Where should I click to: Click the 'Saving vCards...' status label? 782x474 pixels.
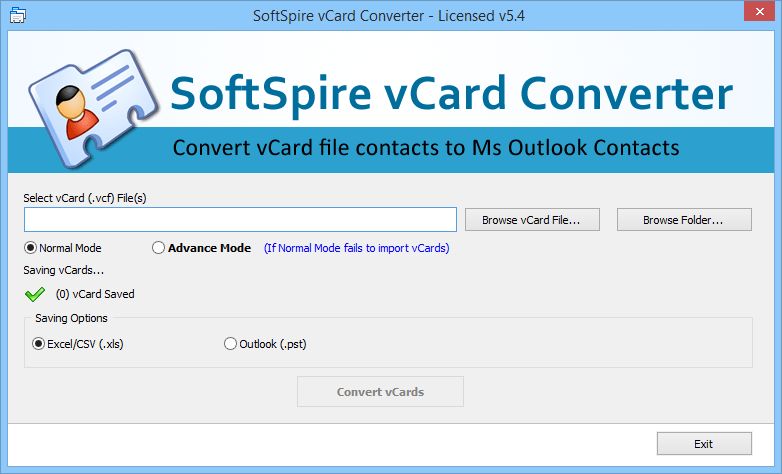[63, 270]
